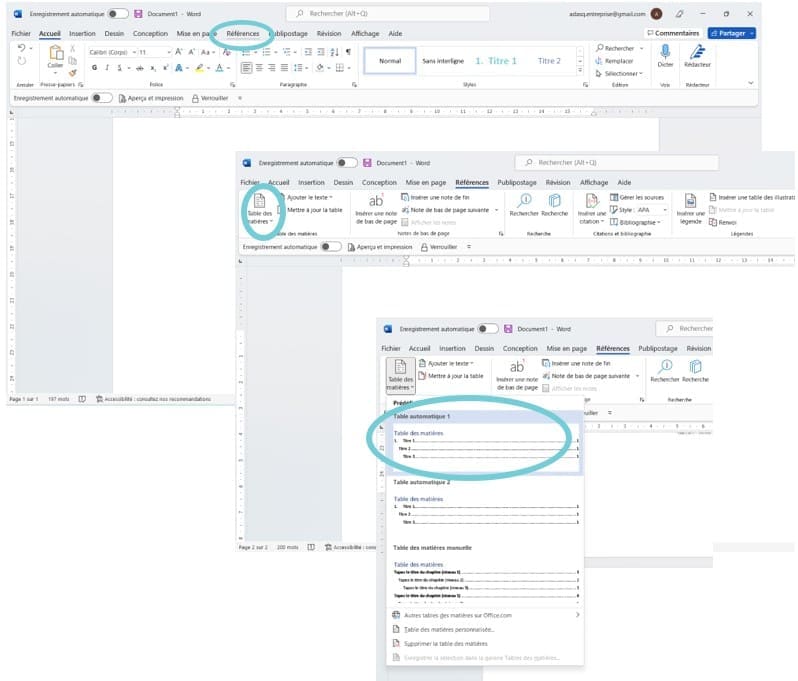Choose Table des matières manuelle thumbnail
Image resolution: width=798 pixels, height=681 pixels.
486,572
